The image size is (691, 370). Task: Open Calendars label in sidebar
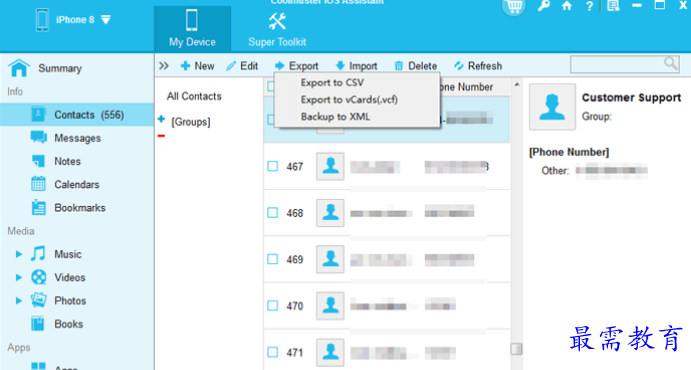click(x=77, y=185)
